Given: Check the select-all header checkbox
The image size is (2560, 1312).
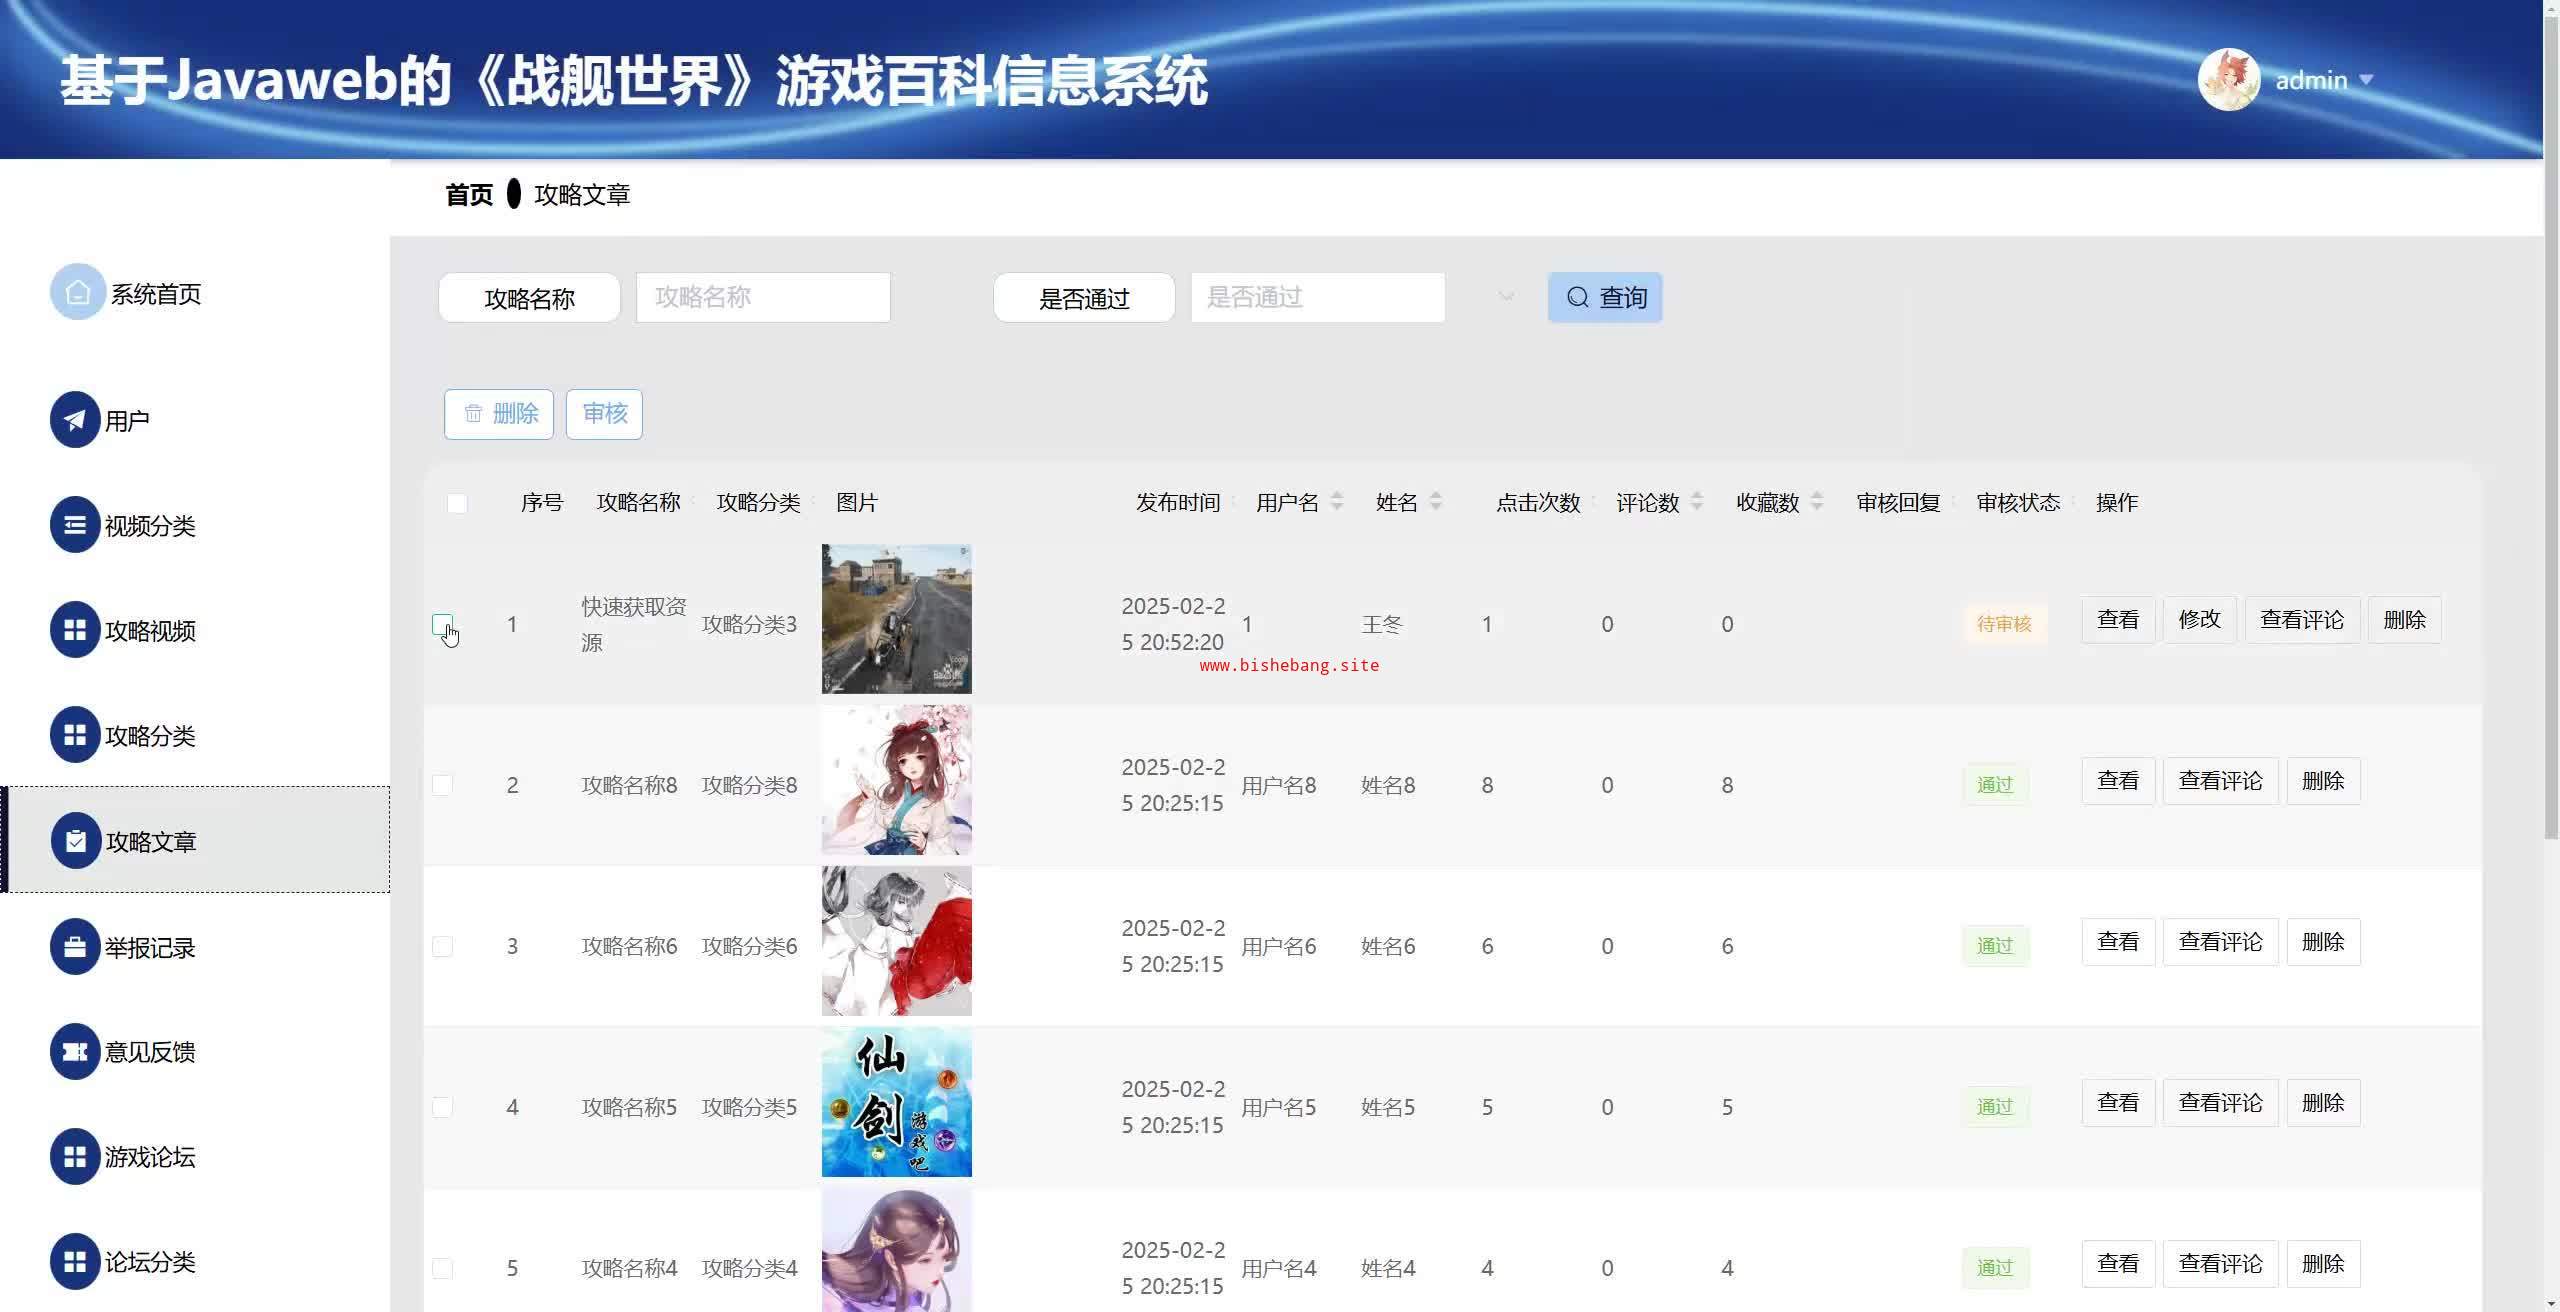Looking at the screenshot, I should pyautogui.click(x=457, y=503).
